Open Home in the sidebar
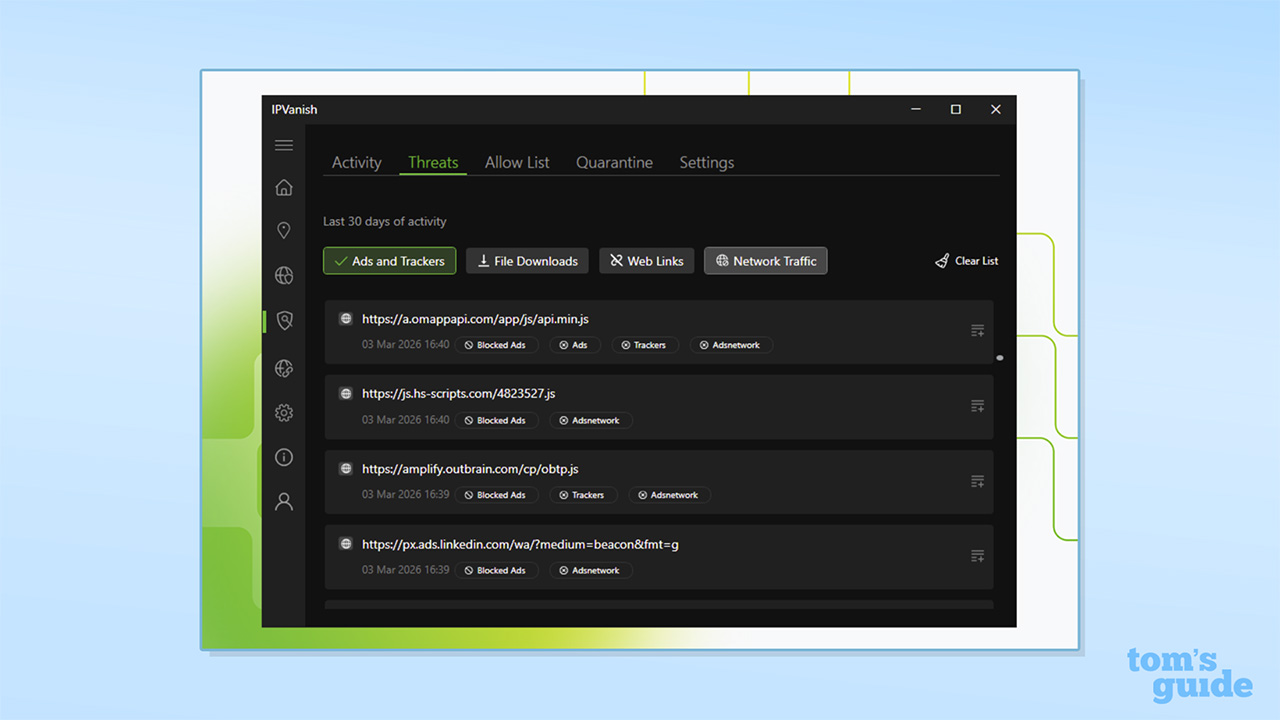Viewport: 1280px width, 720px height. pos(284,187)
